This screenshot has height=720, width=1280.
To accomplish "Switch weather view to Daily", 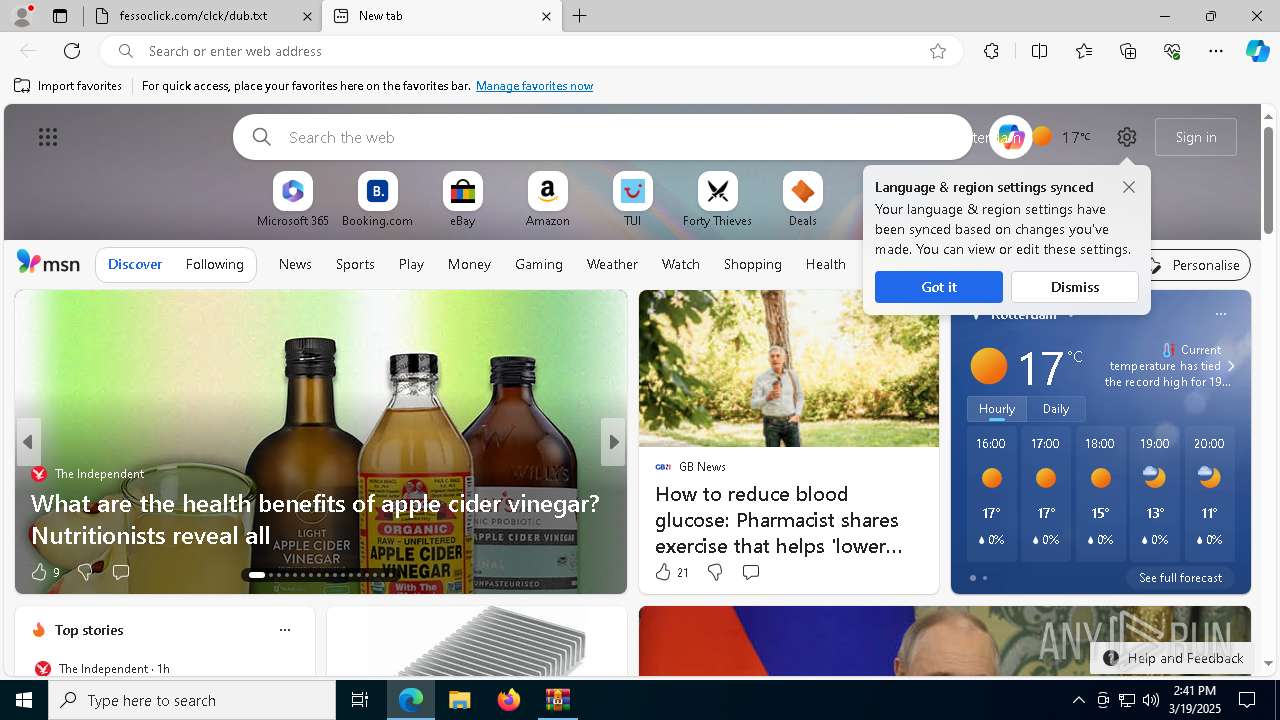I will [x=1056, y=409].
